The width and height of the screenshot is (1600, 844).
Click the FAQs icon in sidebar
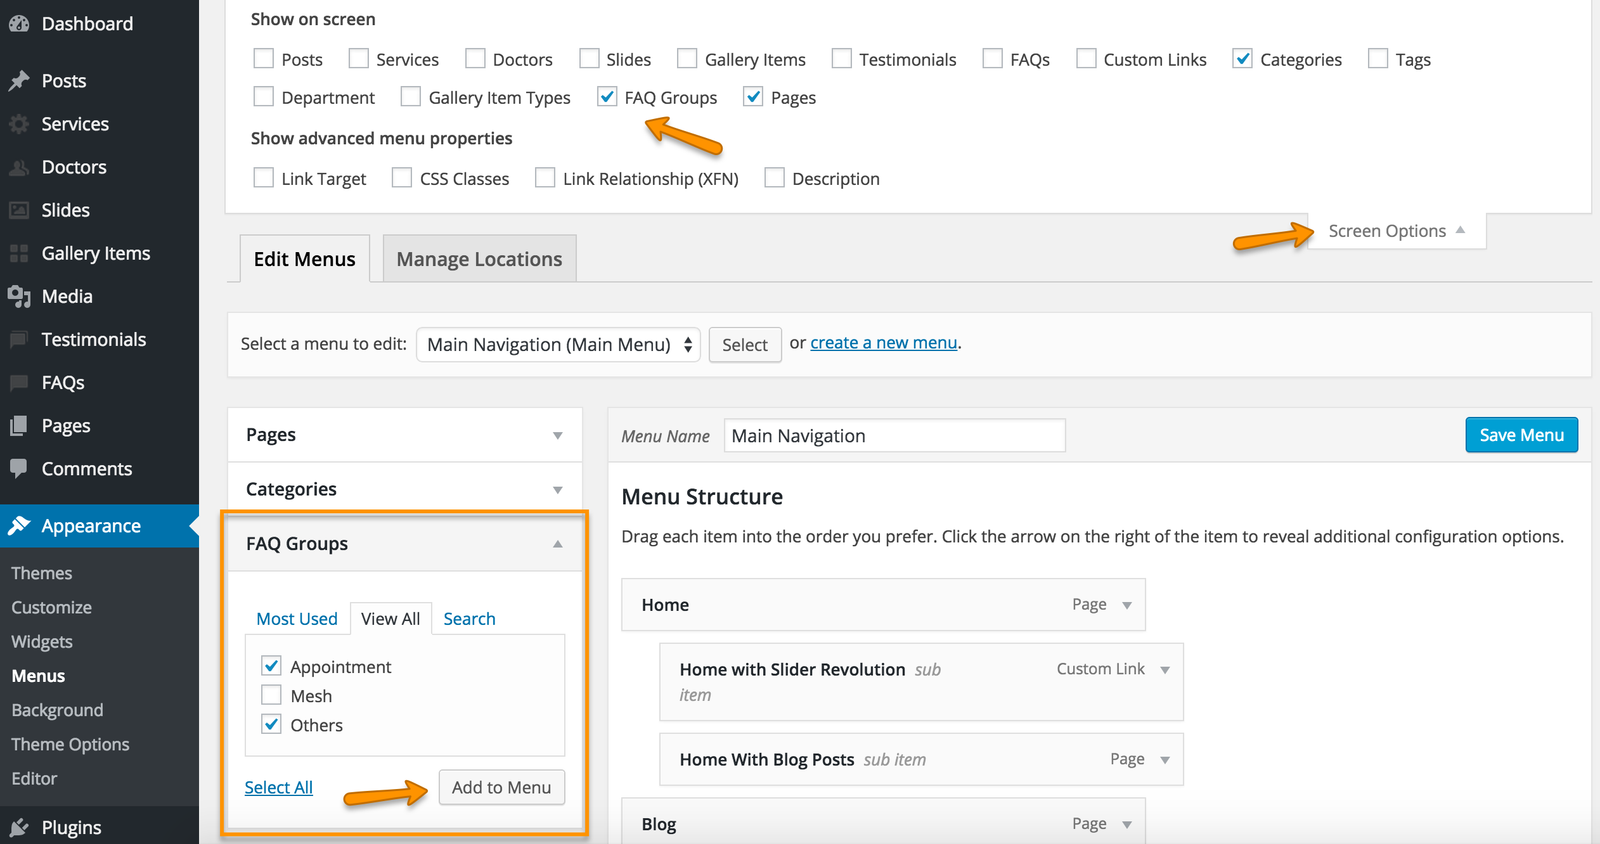(x=18, y=383)
